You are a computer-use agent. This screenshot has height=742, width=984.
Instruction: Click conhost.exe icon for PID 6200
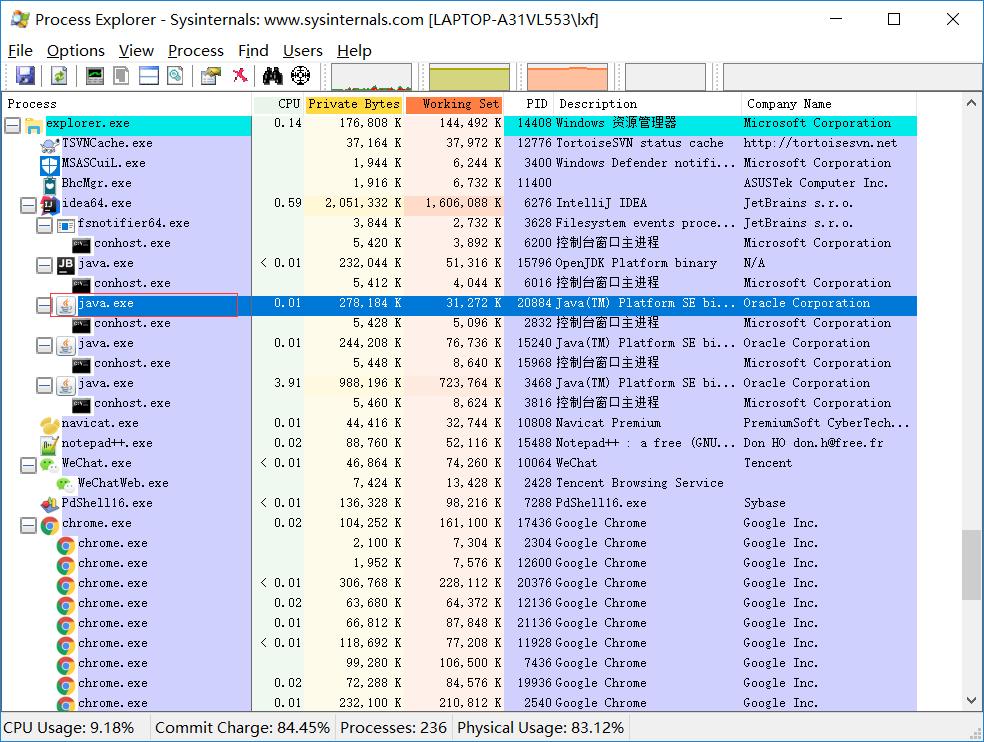coord(82,245)
